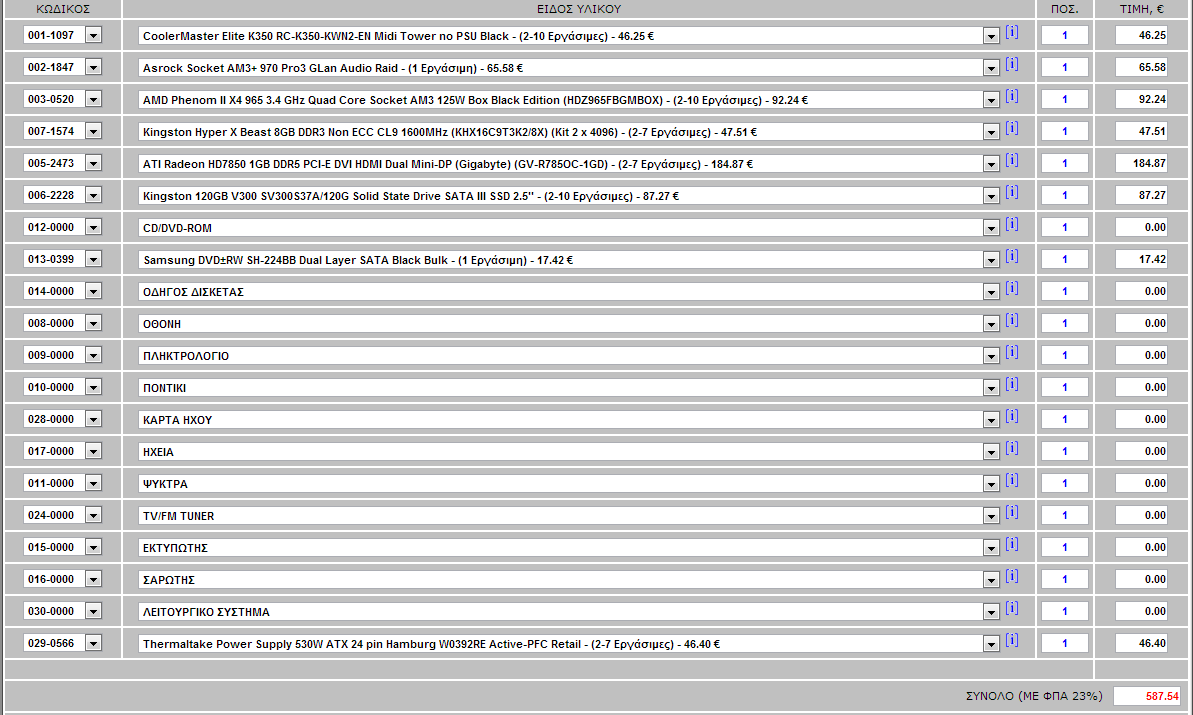Image resolution: width=1193 pixels, height=715 pixels.
Task: Click the total field showing 587.54
Action: click(x=1147, y=696)
